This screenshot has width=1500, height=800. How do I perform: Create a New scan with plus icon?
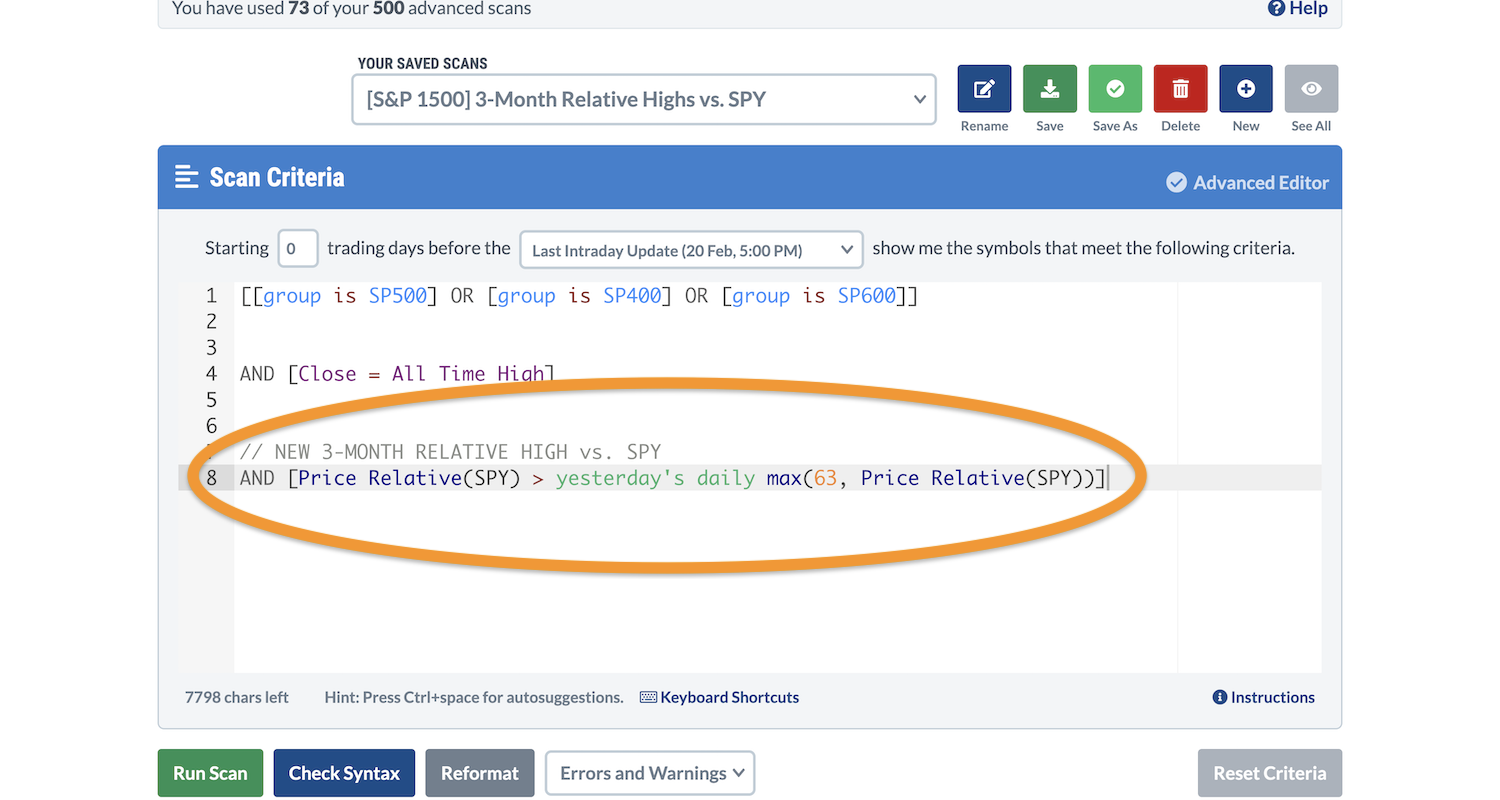[x=1245, y=89]
